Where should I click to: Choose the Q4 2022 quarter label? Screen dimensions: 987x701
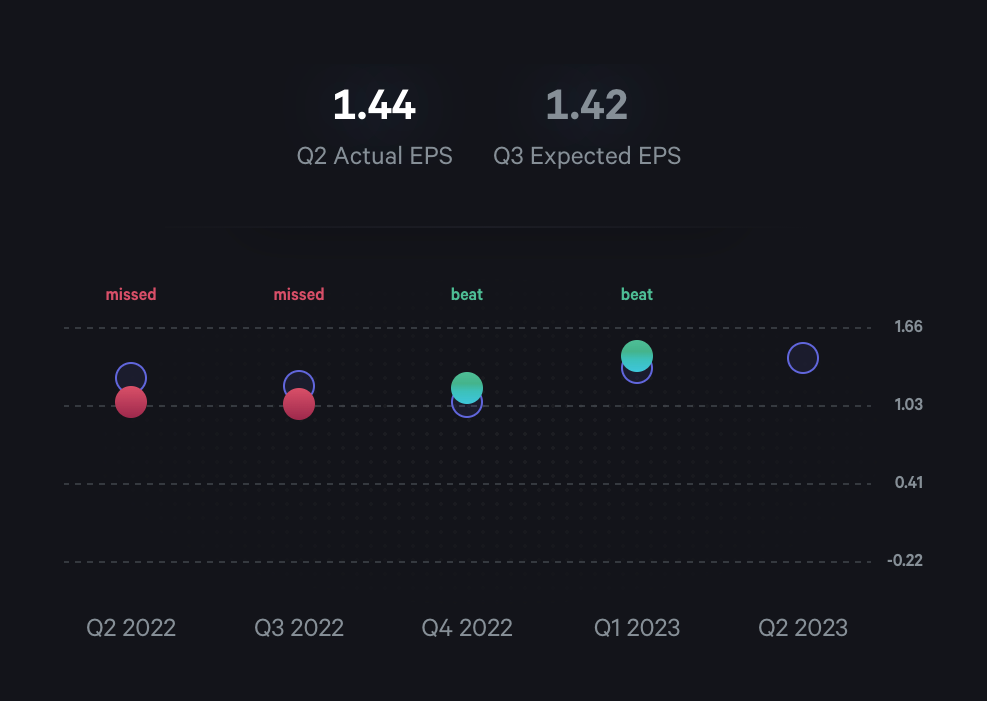coord(467,628)
